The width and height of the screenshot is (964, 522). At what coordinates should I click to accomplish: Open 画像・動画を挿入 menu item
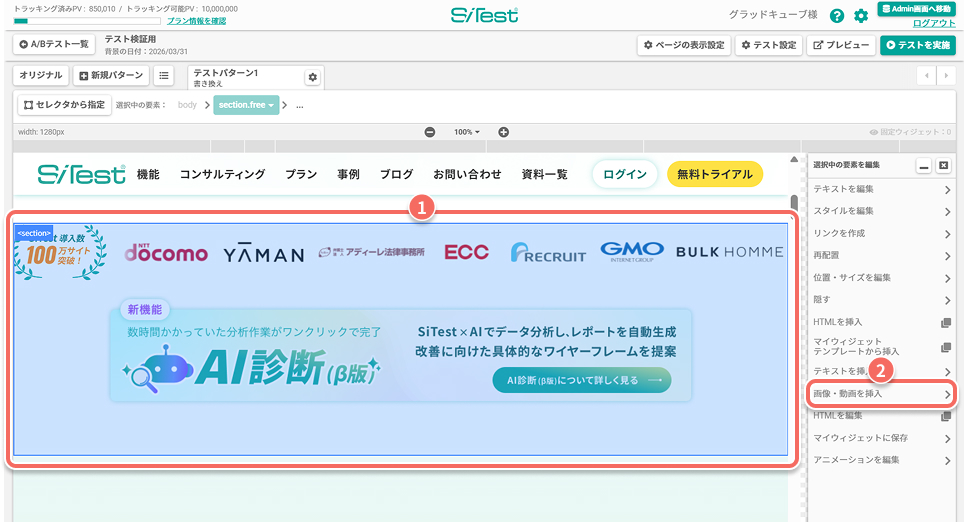point(881,394)
